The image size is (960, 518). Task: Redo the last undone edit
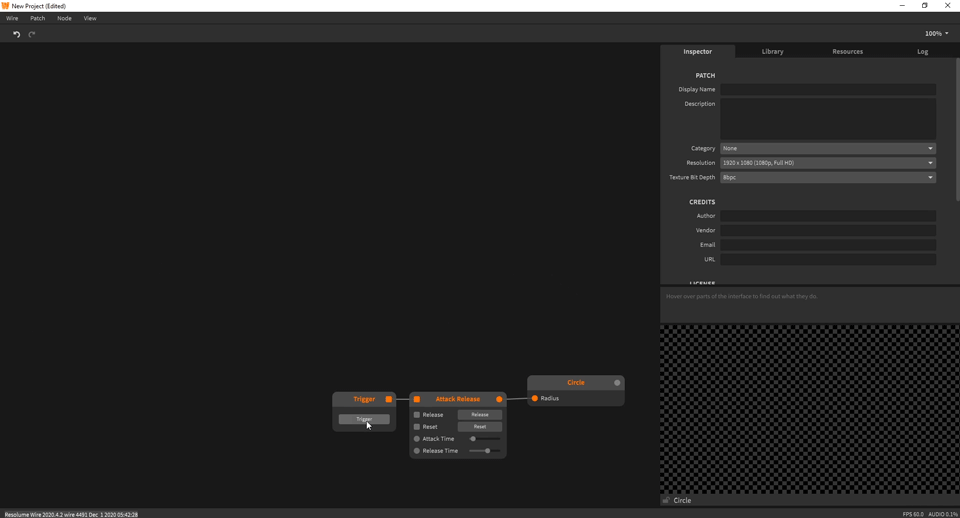[32, 34]
